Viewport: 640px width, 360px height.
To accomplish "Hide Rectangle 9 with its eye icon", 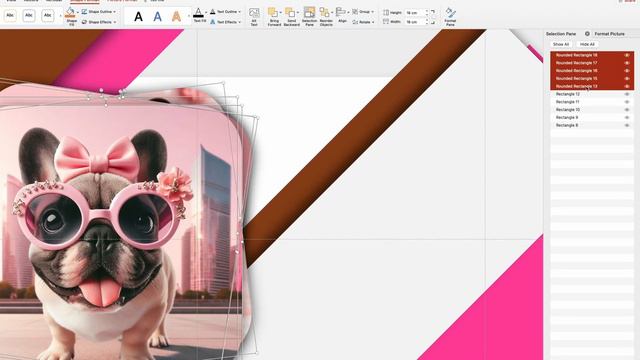I will 627,118.
